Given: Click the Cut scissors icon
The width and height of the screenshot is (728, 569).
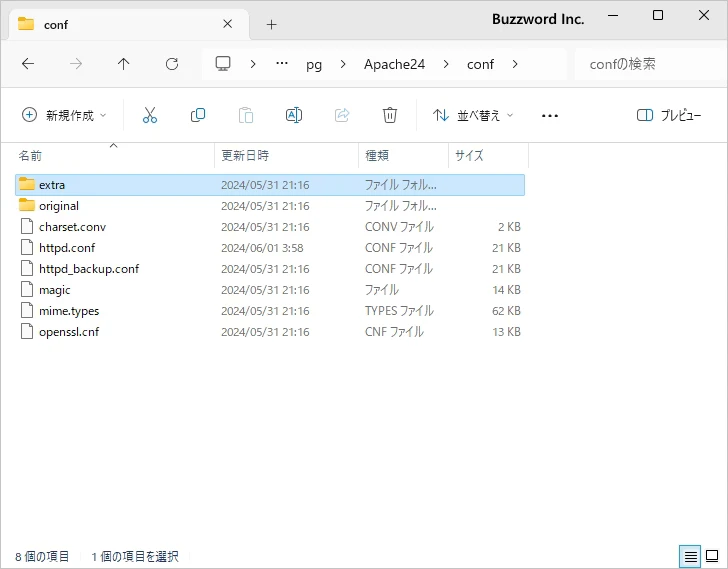Looking at the screenshot, I should pos(150,115).
